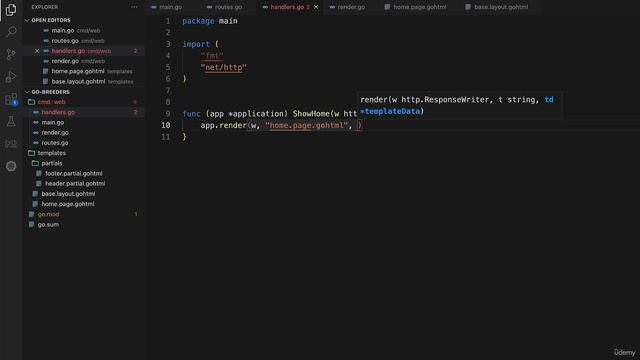Viewport: 640px width, 360px height.
Task: Open the Run and Debug icon
Action: coord(11,76)
